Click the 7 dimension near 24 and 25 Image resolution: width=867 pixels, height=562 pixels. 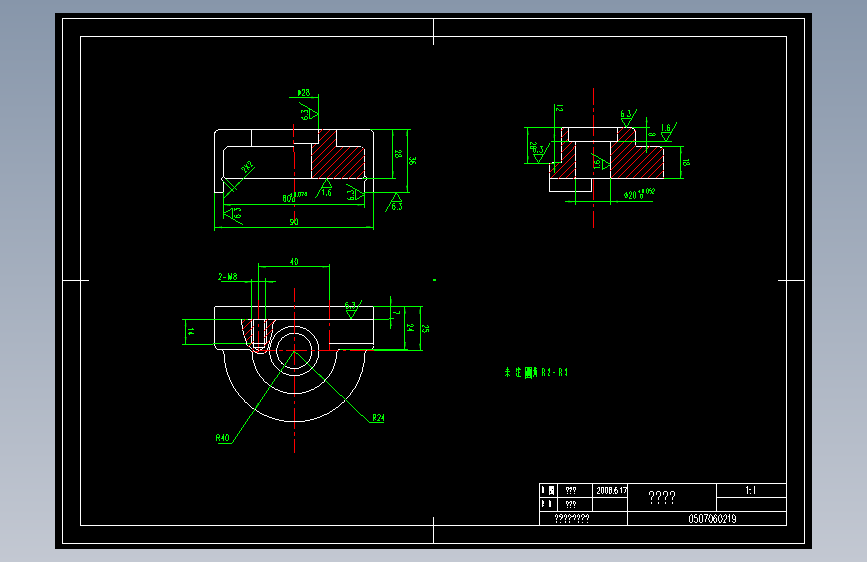[x=396, y=313]
